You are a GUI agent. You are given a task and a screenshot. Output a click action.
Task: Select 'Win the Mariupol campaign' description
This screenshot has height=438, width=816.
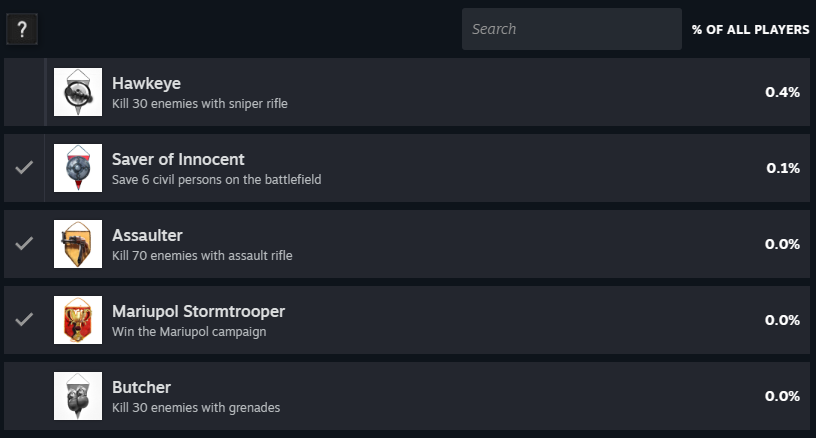pos(189,331)
